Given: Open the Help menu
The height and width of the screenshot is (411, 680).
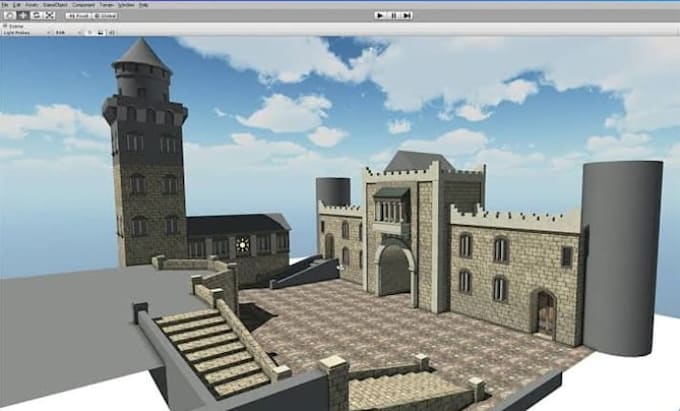Looking at the screenshot, I should click(x=144, y=5).
